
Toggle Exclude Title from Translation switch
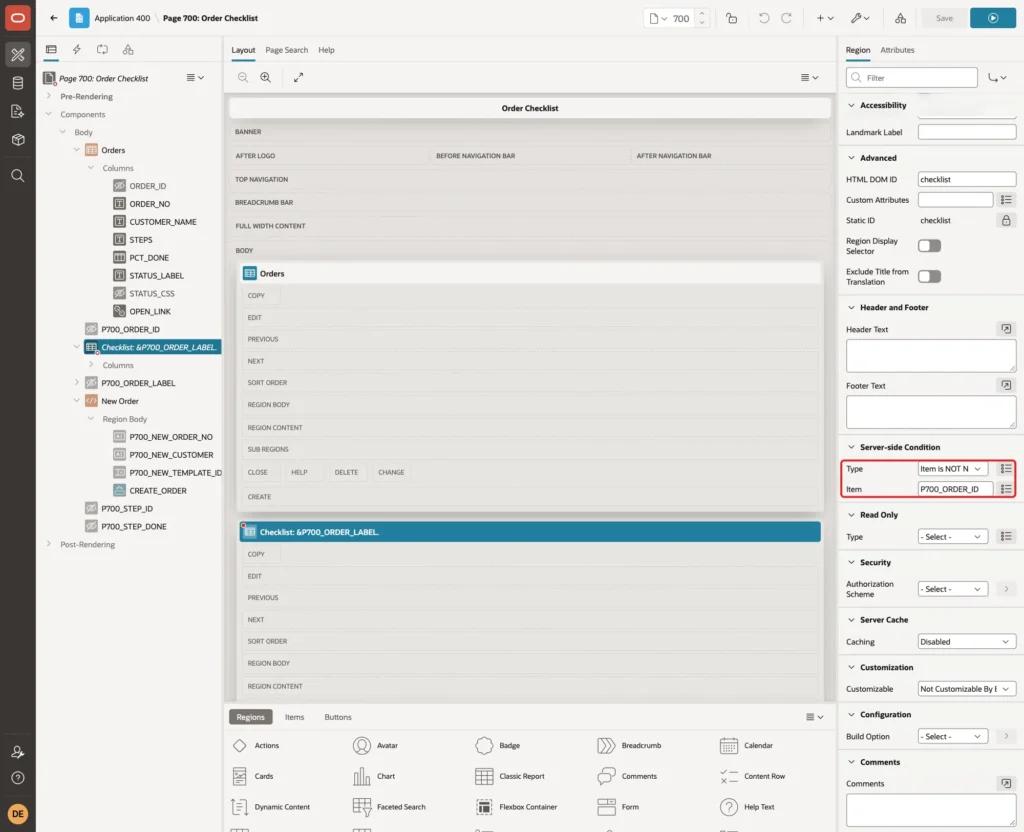pyautogui.click(x=929, y=276)
